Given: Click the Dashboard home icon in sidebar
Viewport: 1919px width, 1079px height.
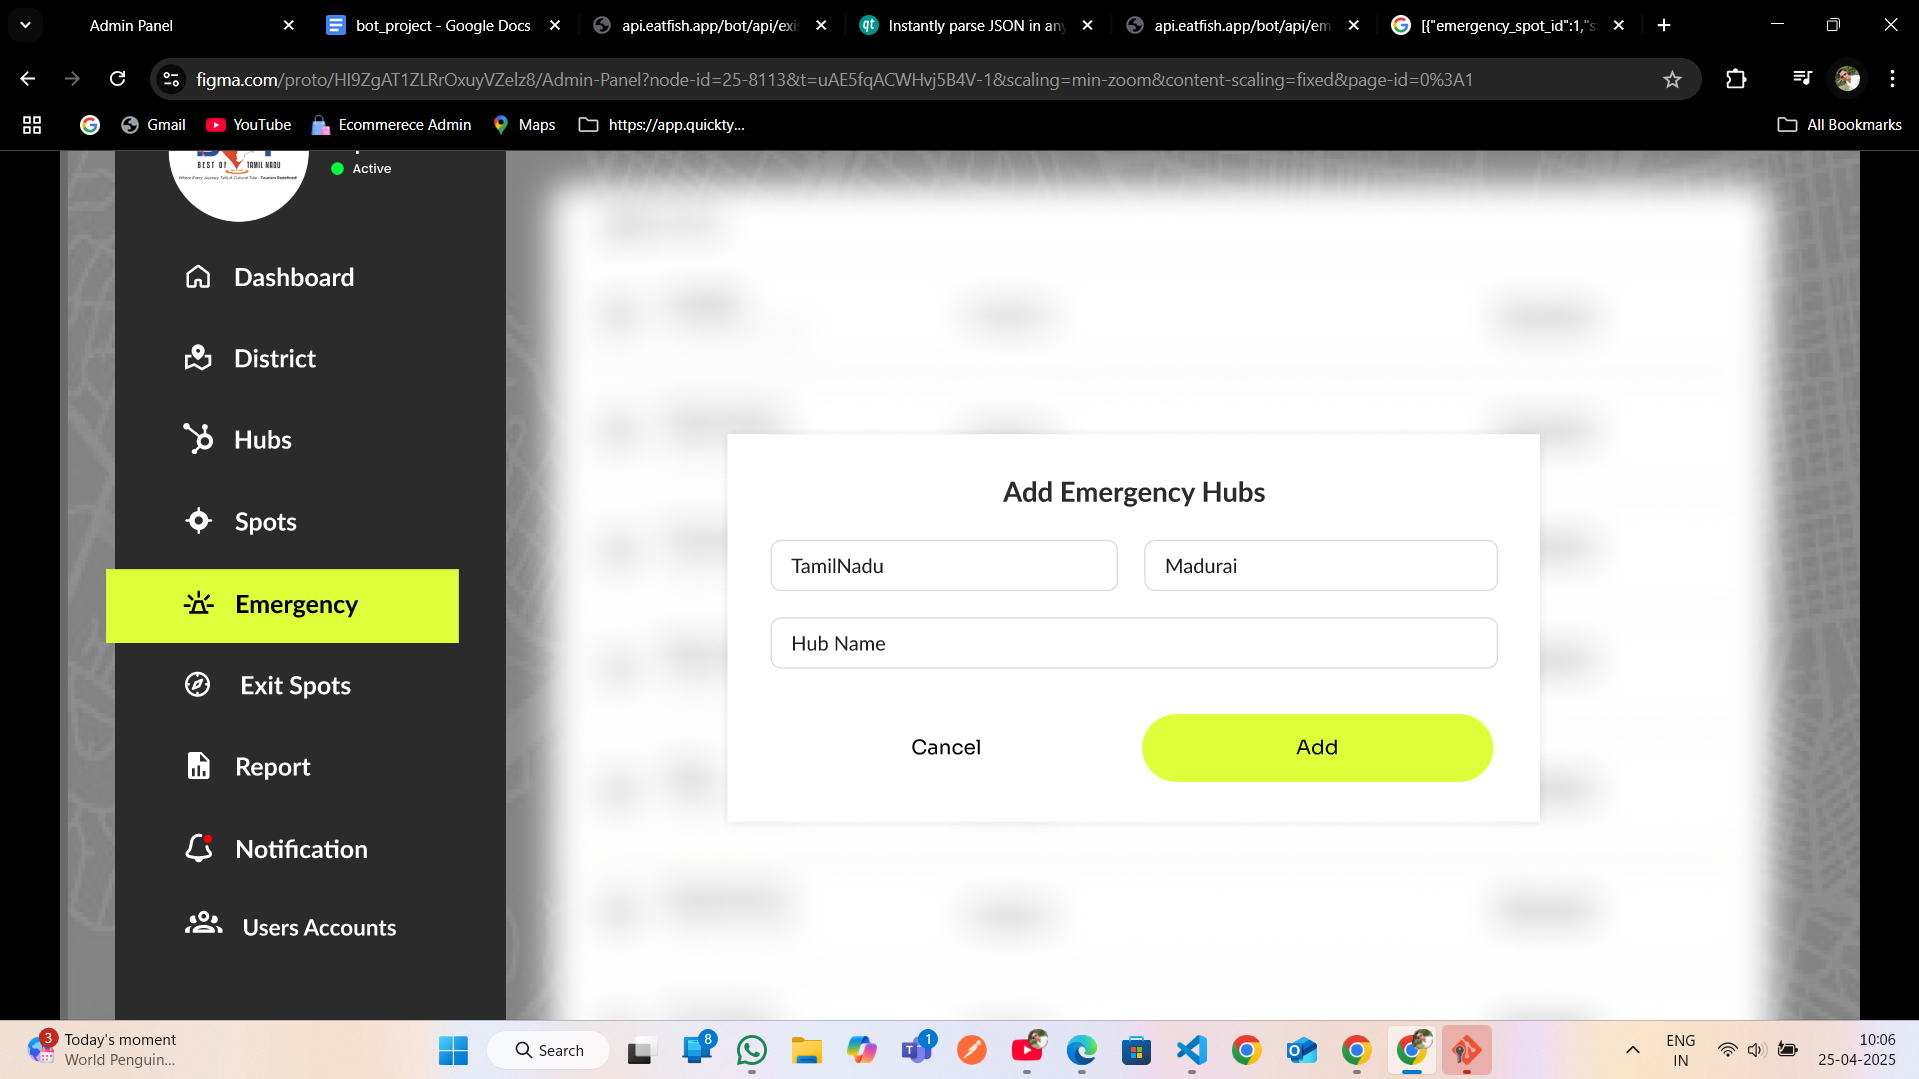Looking at the screenshot, I should point(198,277).
